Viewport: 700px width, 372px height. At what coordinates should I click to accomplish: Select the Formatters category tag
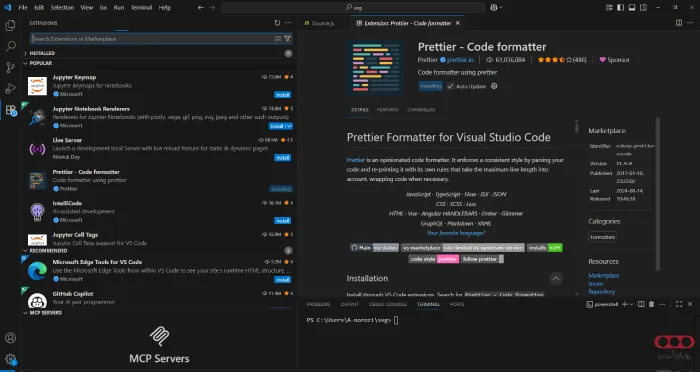602,237
